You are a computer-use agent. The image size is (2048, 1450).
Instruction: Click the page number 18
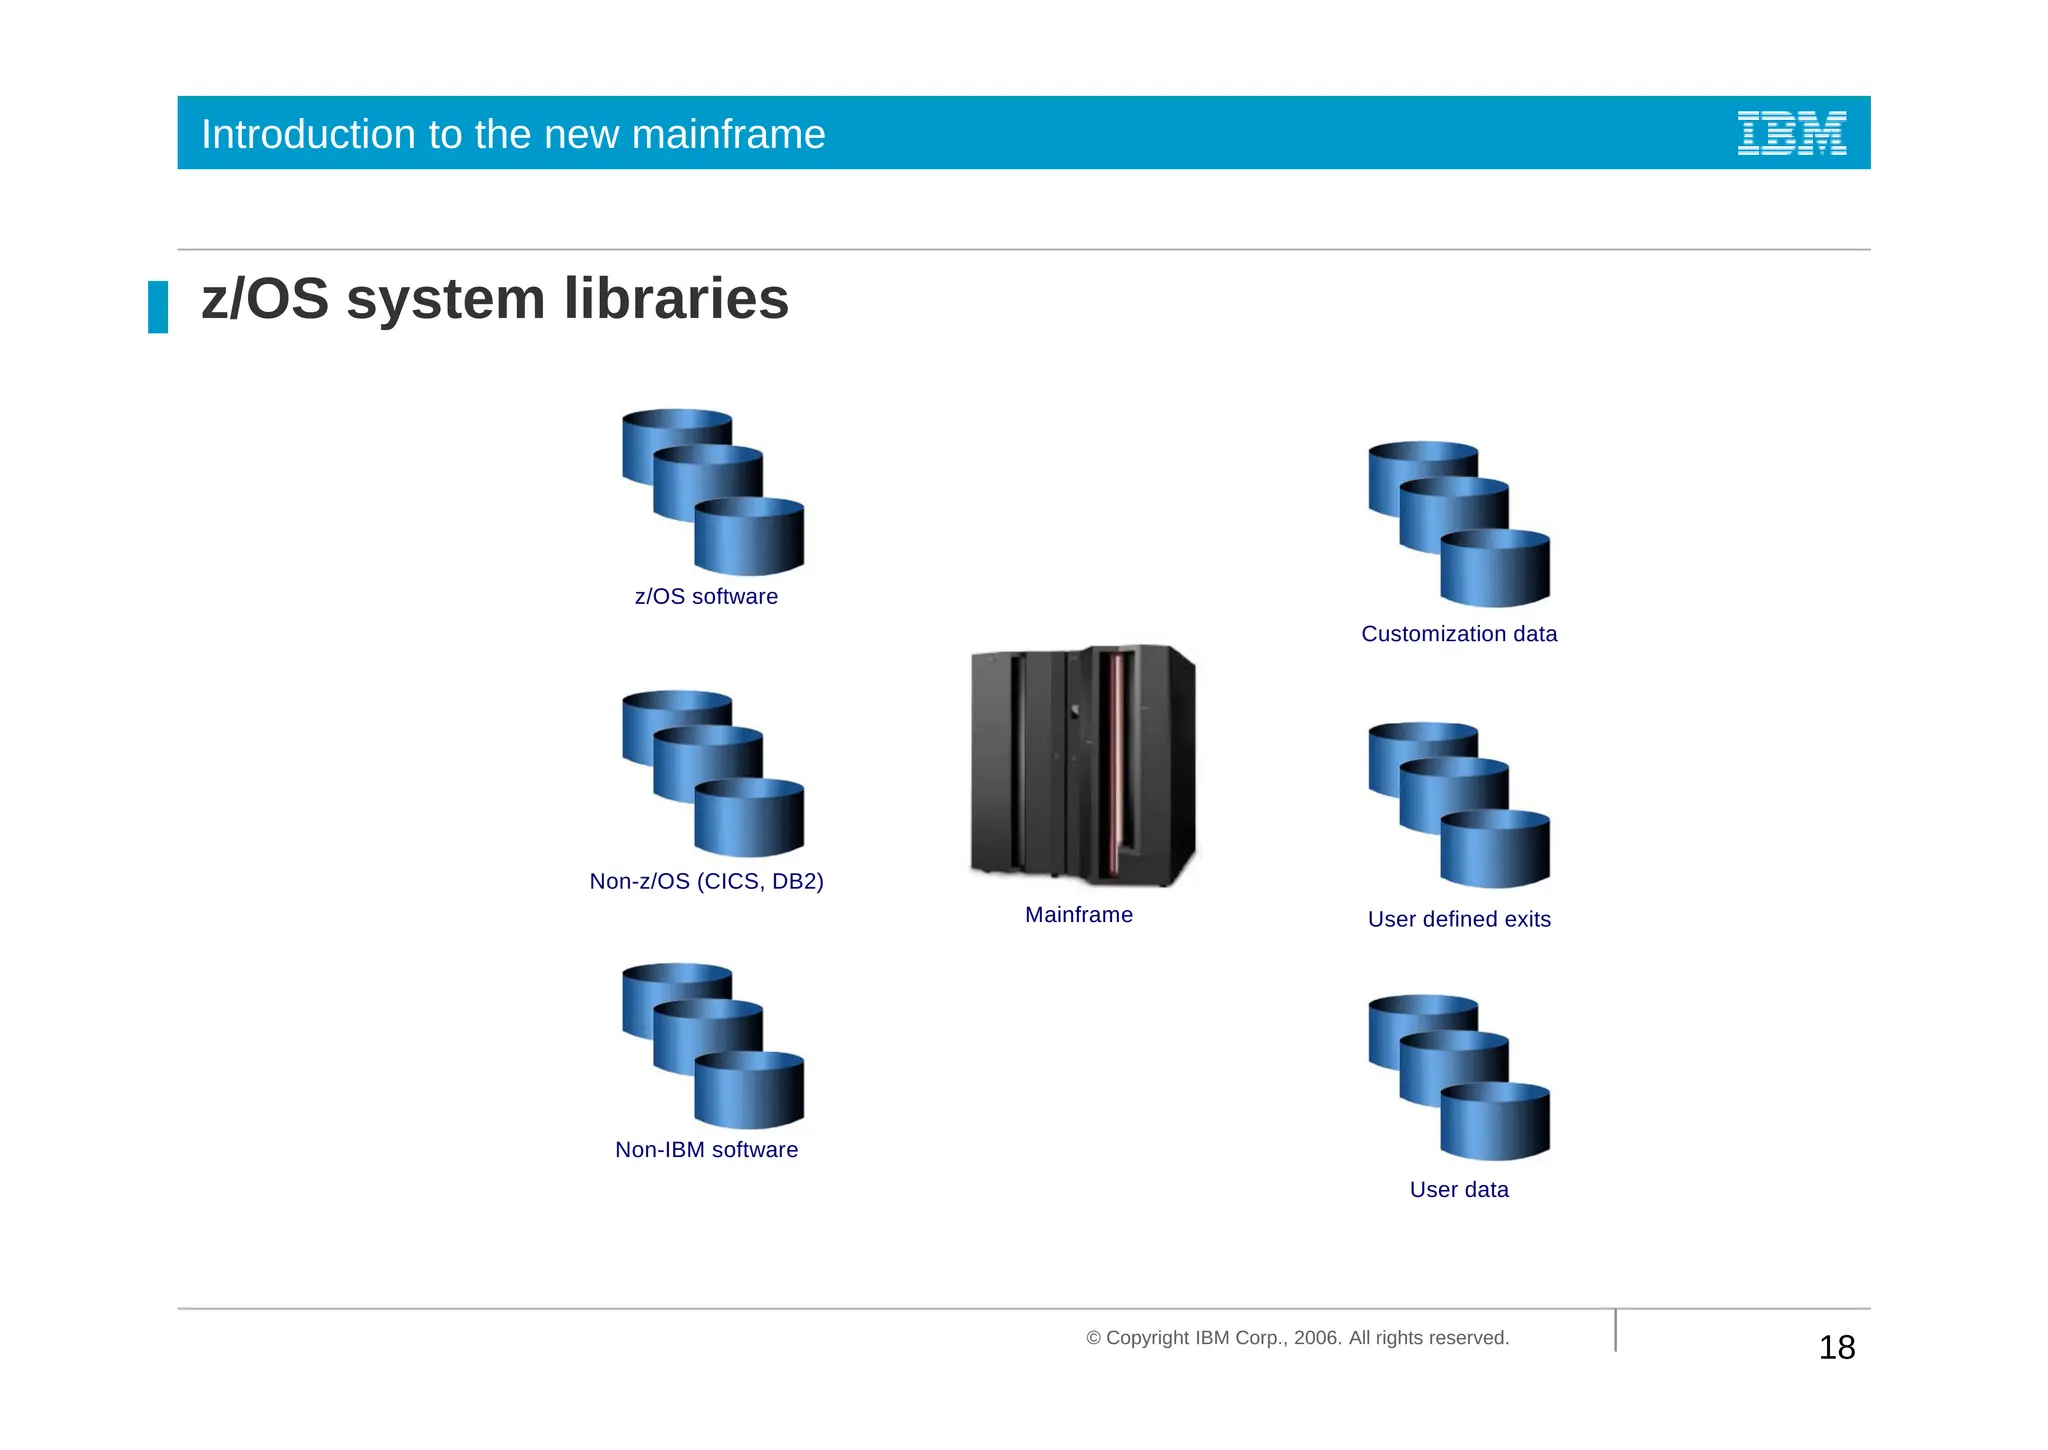(1836, 1348)
